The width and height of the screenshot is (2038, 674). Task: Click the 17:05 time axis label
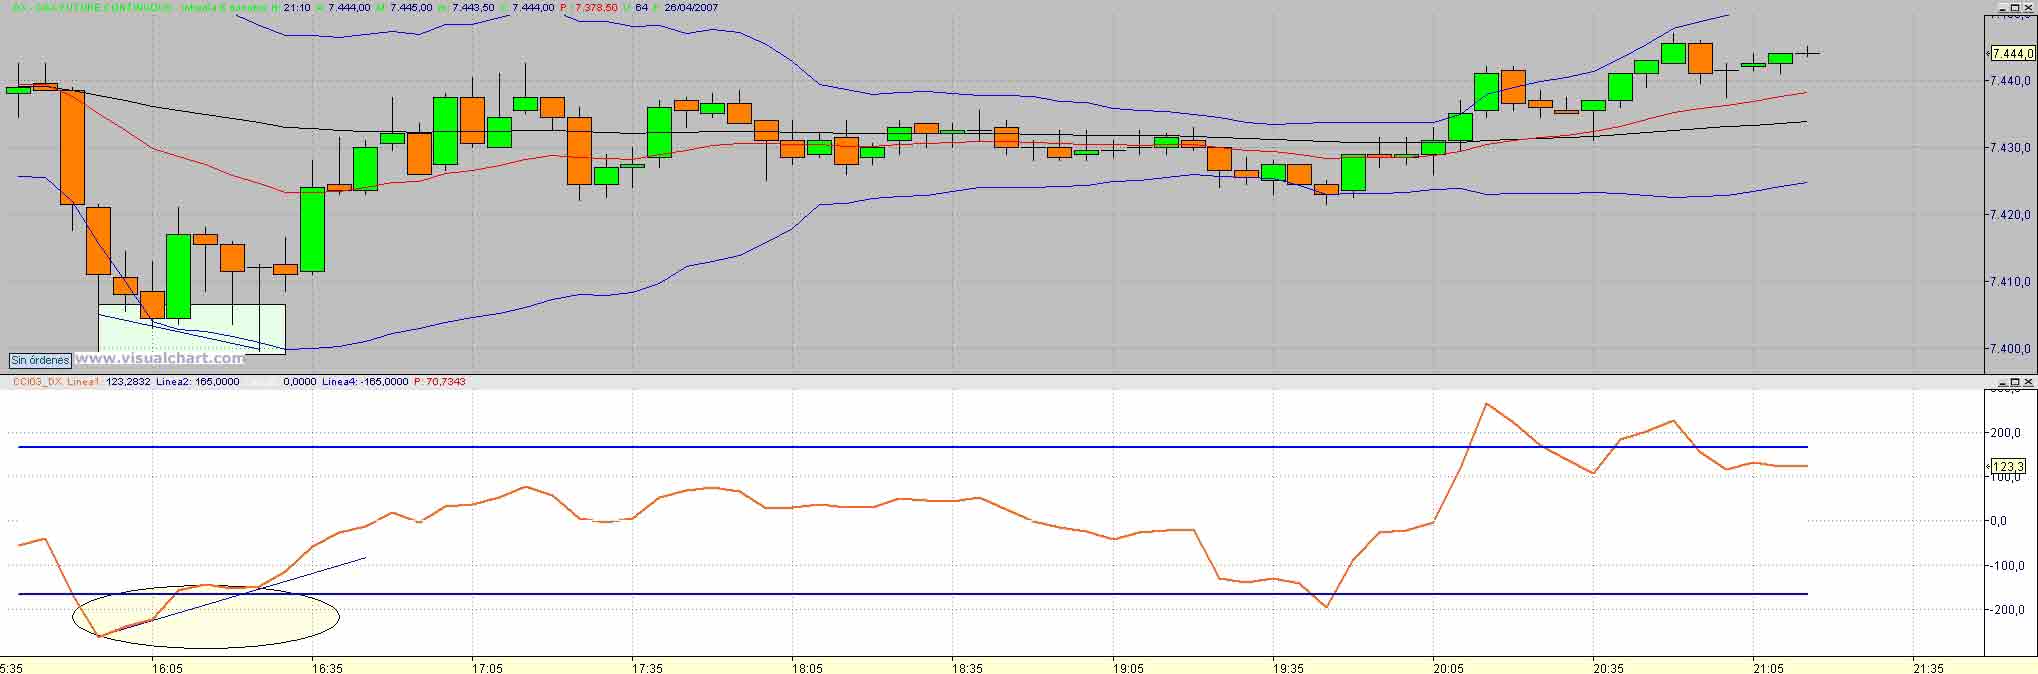[487, 667]
